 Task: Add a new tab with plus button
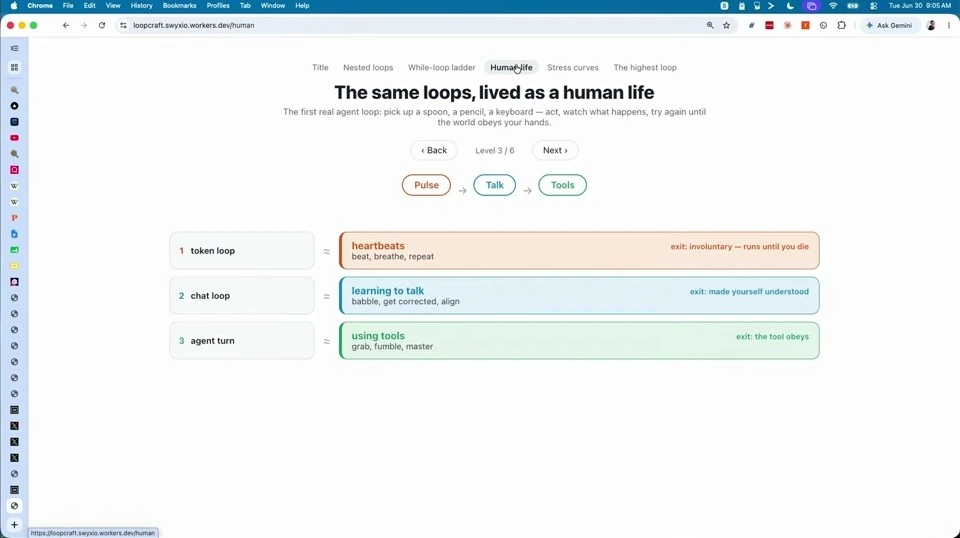pos(14,525)
